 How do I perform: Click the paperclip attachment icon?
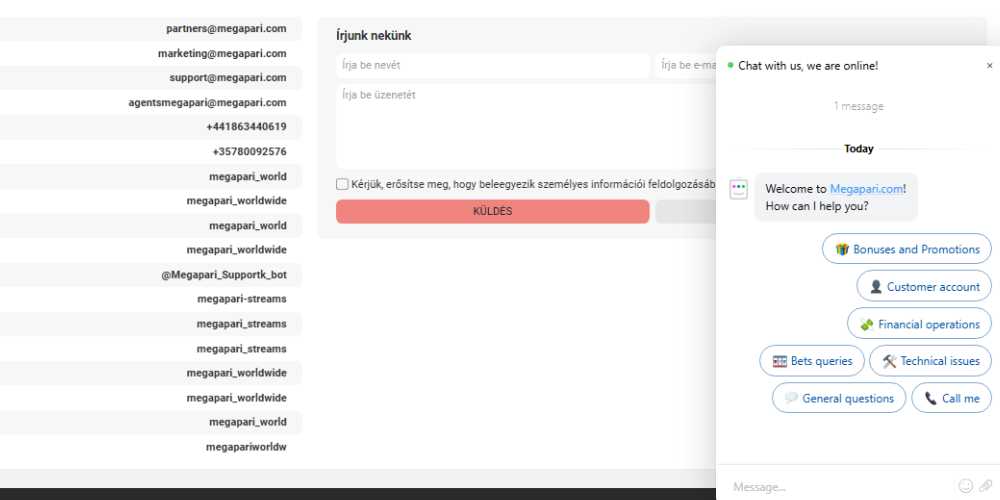[986, 486]
